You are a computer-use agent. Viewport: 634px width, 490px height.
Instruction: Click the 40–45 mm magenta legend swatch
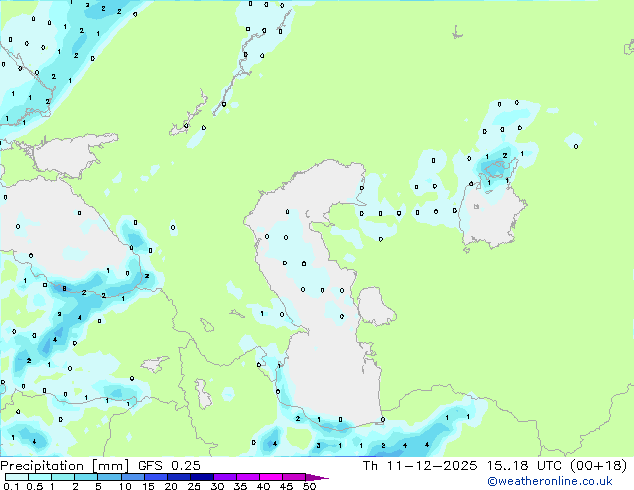click(271, 477)
